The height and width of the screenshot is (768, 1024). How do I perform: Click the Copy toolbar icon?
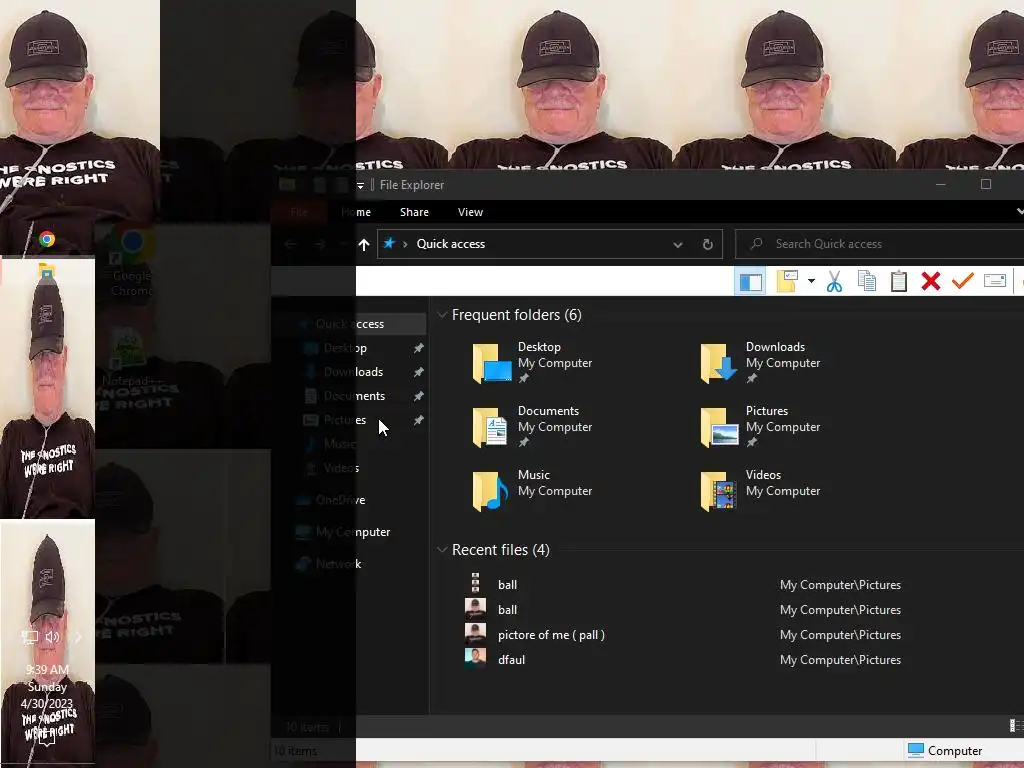(x=867, y=281)
